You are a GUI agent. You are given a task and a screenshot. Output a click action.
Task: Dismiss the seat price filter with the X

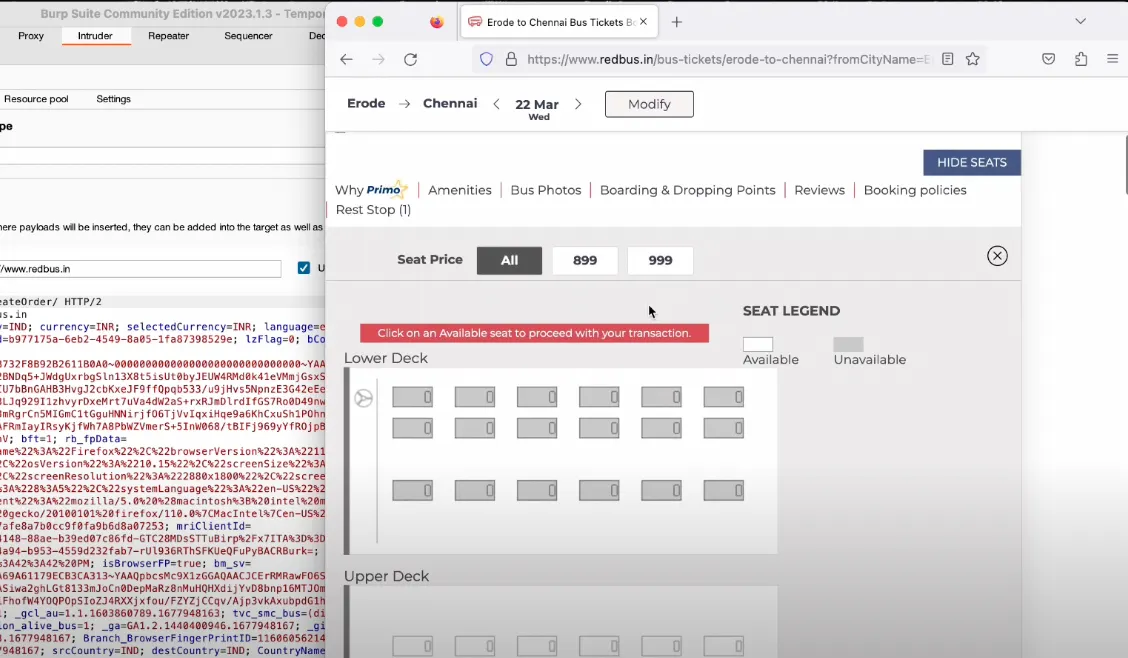coord(997,255)
